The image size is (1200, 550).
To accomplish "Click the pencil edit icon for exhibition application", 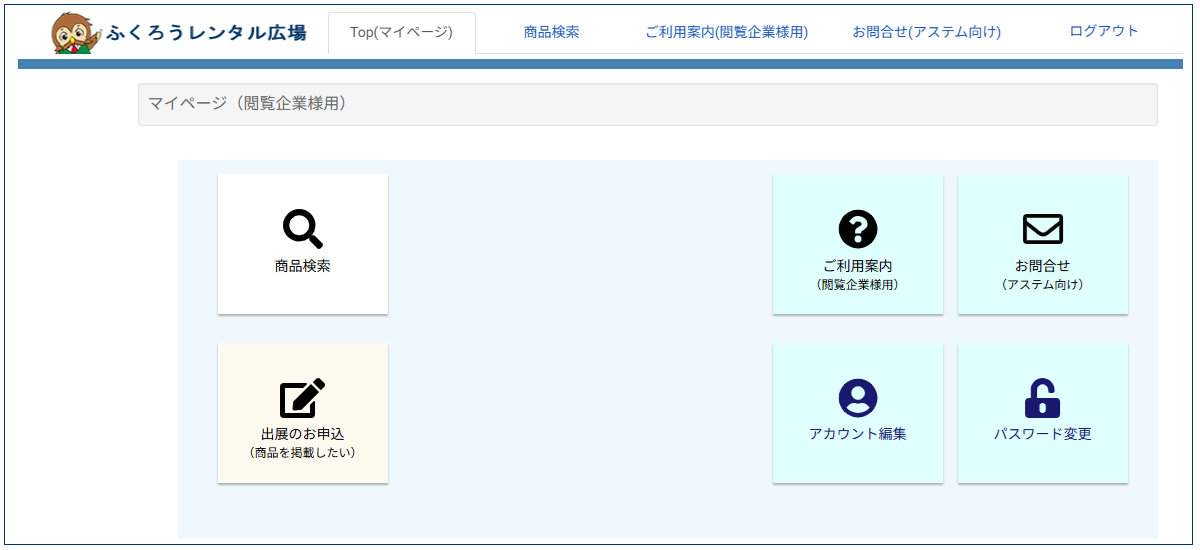I will (x=302, y=398).
